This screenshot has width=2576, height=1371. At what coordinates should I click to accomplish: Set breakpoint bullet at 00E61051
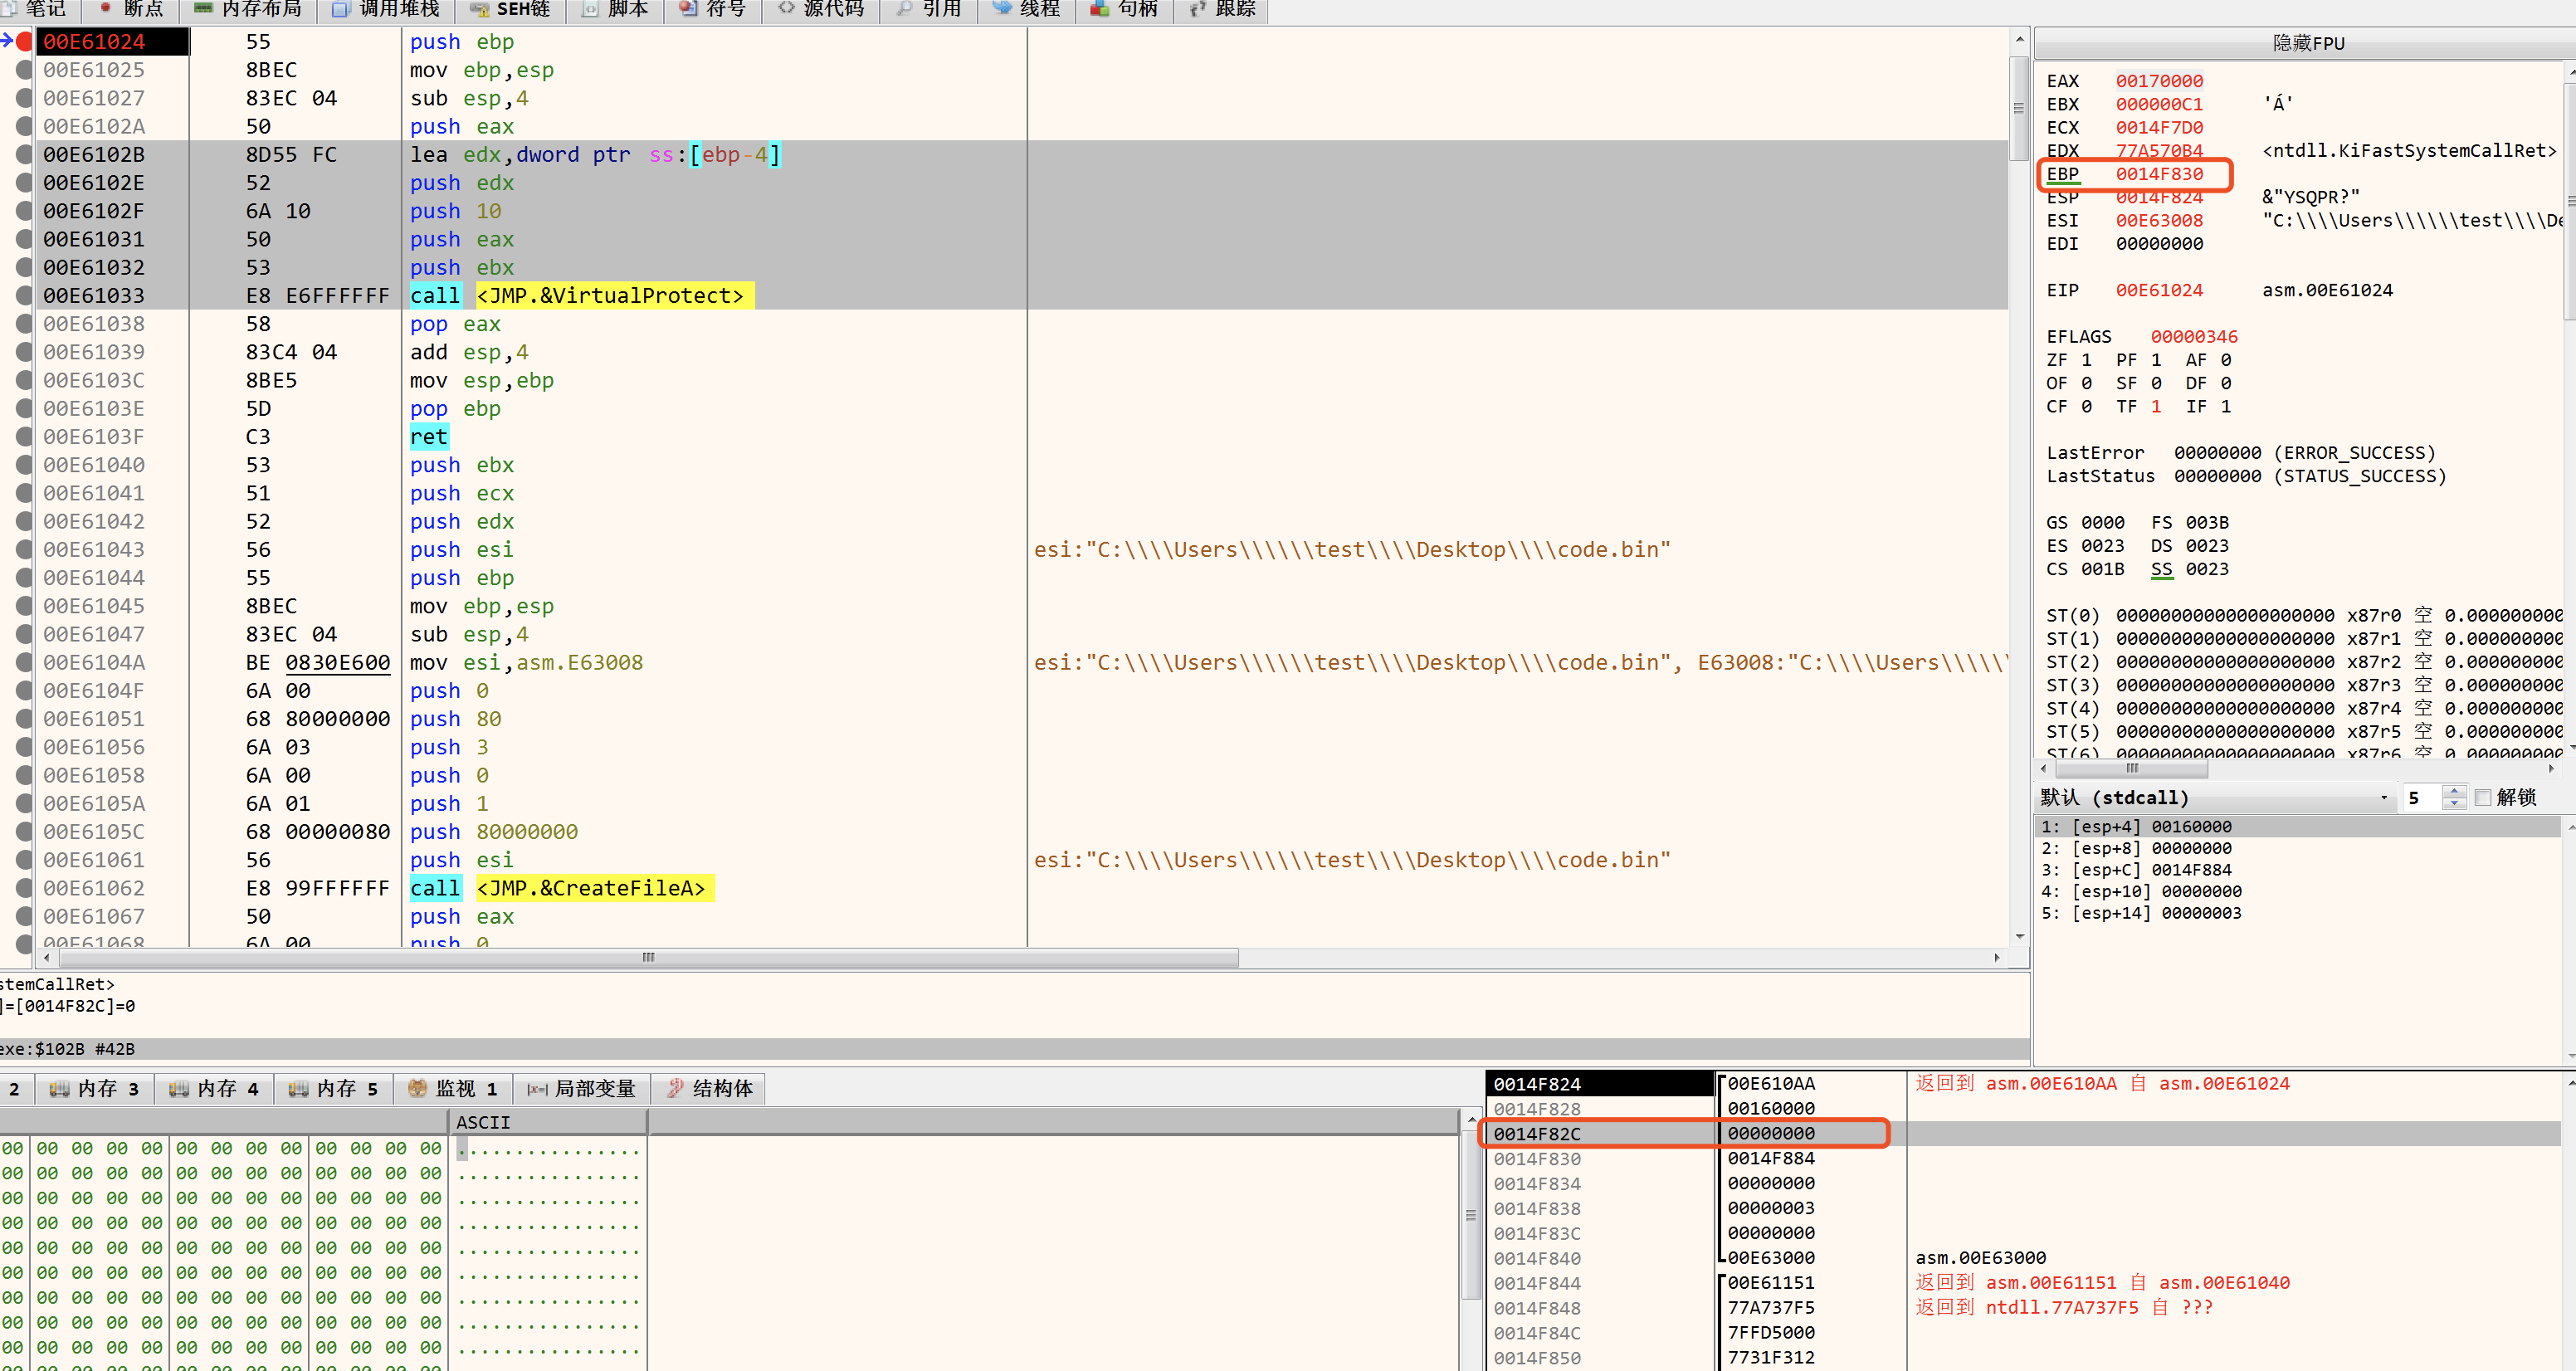[x=24, y=718]
